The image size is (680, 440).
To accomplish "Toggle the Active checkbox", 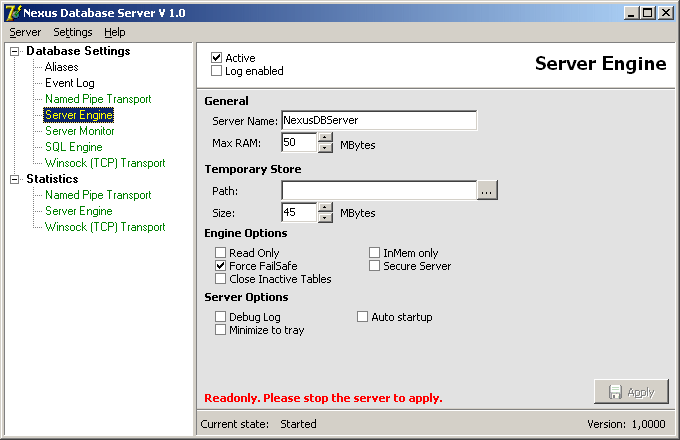I will [x=216, y=57].
